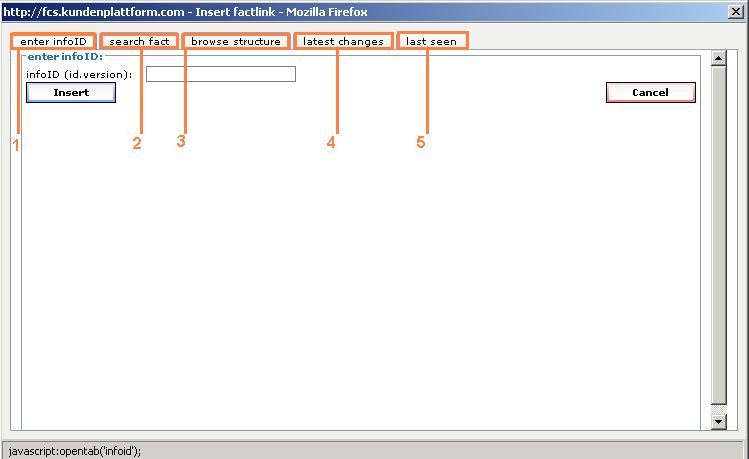Close the Insert factlink window
This screenshot has height=459, width=749.
click(736, 11)
